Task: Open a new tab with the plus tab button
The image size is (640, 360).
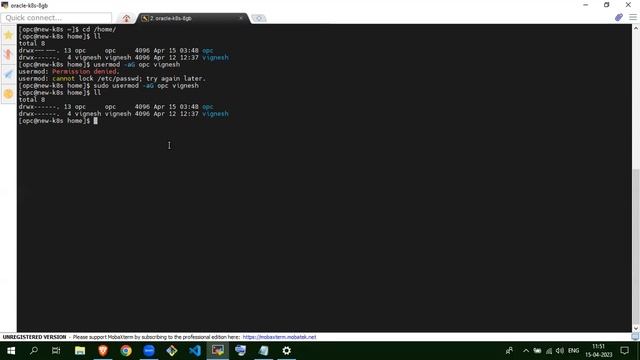Action: [259, 18]
